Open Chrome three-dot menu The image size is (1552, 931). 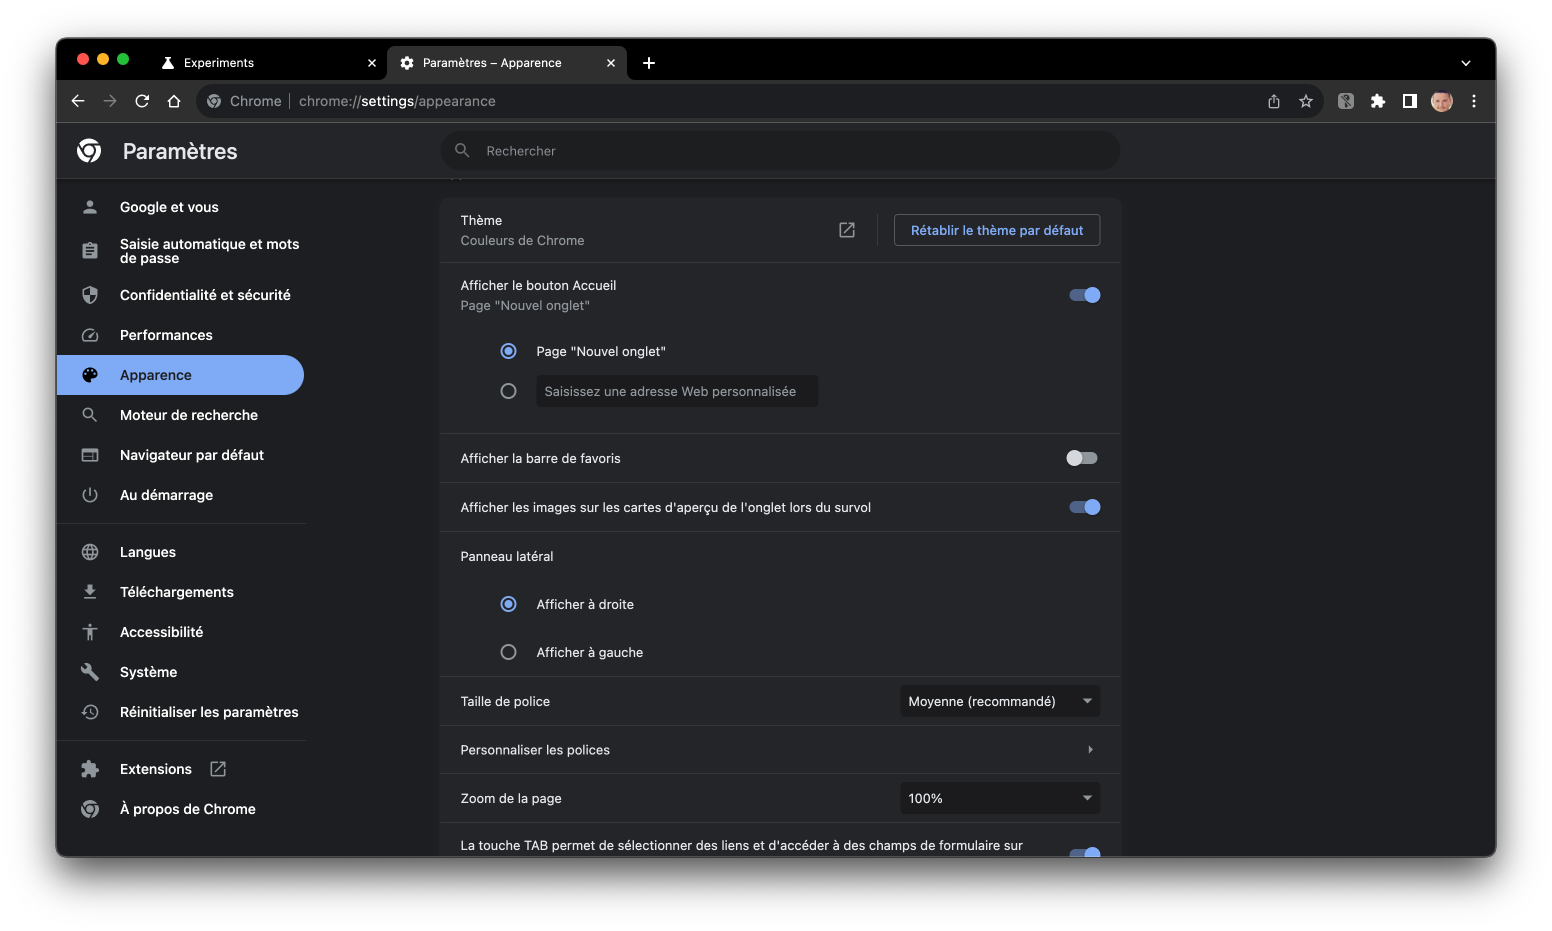1473,101
